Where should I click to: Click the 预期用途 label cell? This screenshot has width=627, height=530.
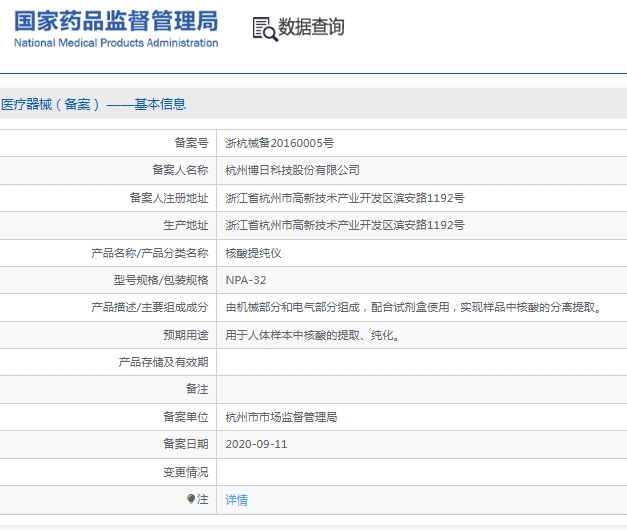[x=186, y=335]
